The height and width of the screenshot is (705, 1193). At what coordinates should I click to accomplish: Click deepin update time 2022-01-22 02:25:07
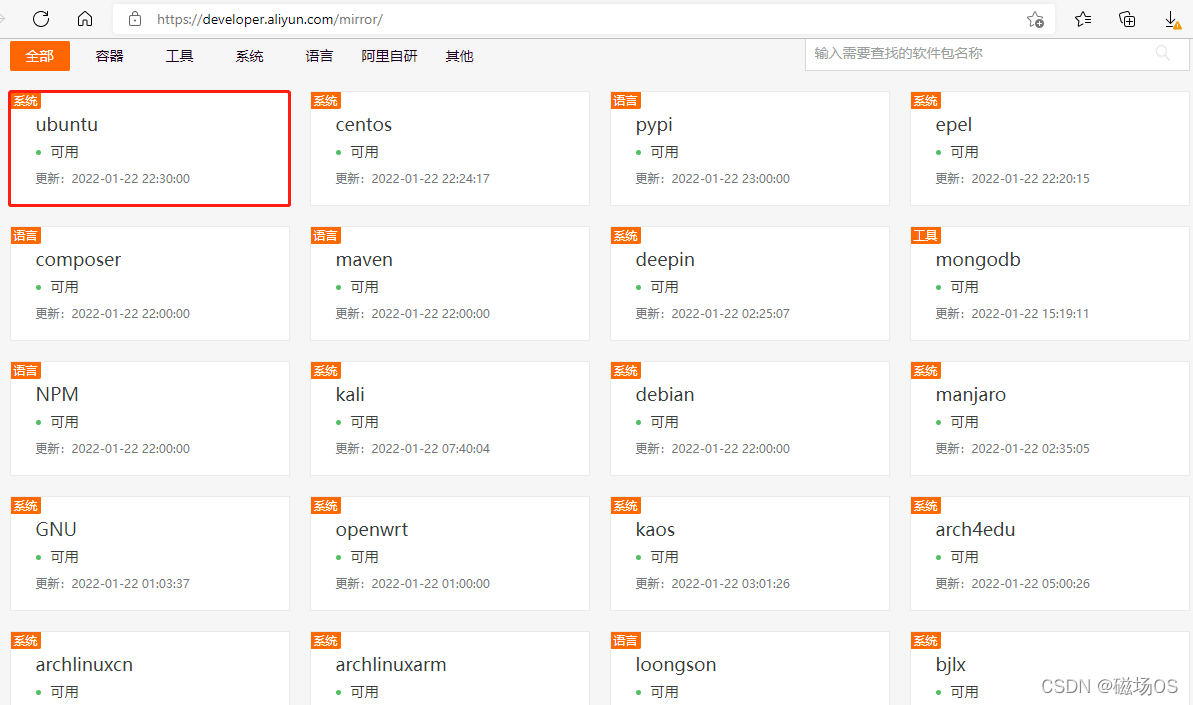tap(730, 313)
